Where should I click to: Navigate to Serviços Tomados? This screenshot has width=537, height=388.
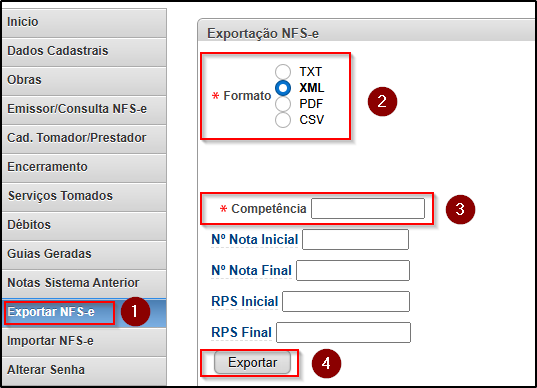pos(84,196)
